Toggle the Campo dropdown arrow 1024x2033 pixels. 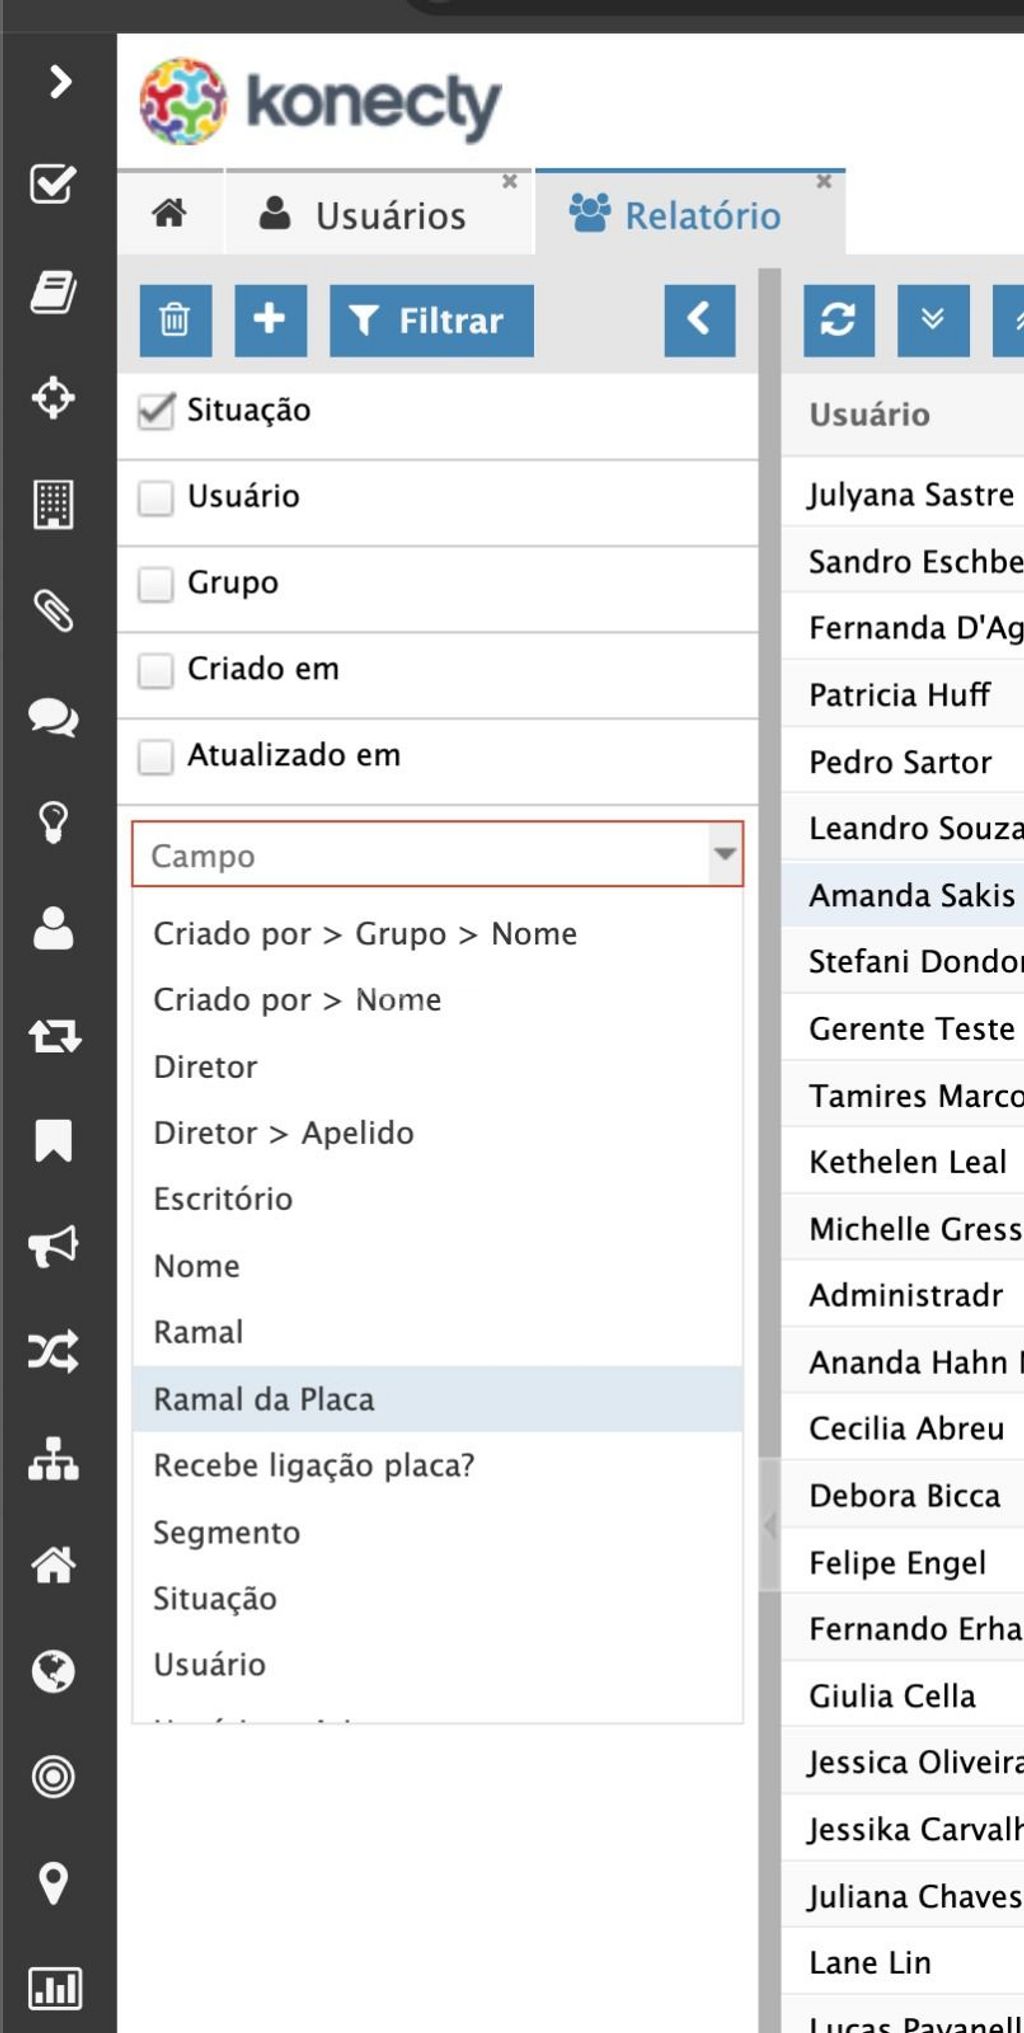tap(725, 854)
